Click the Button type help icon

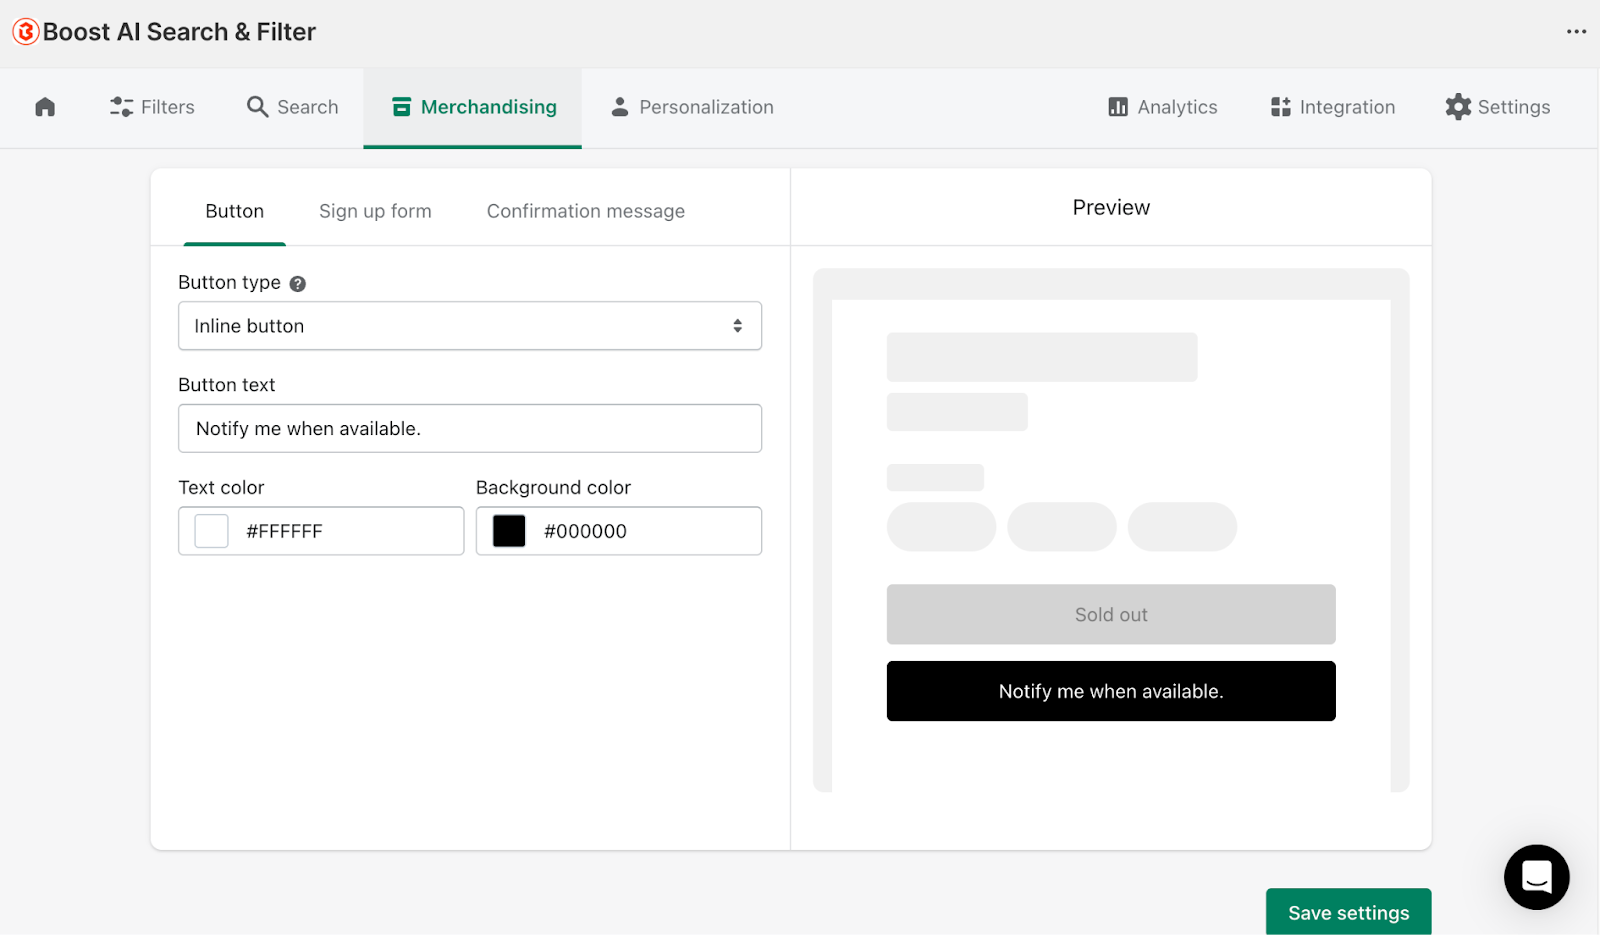pyautogui.click(x=298, y=284)
